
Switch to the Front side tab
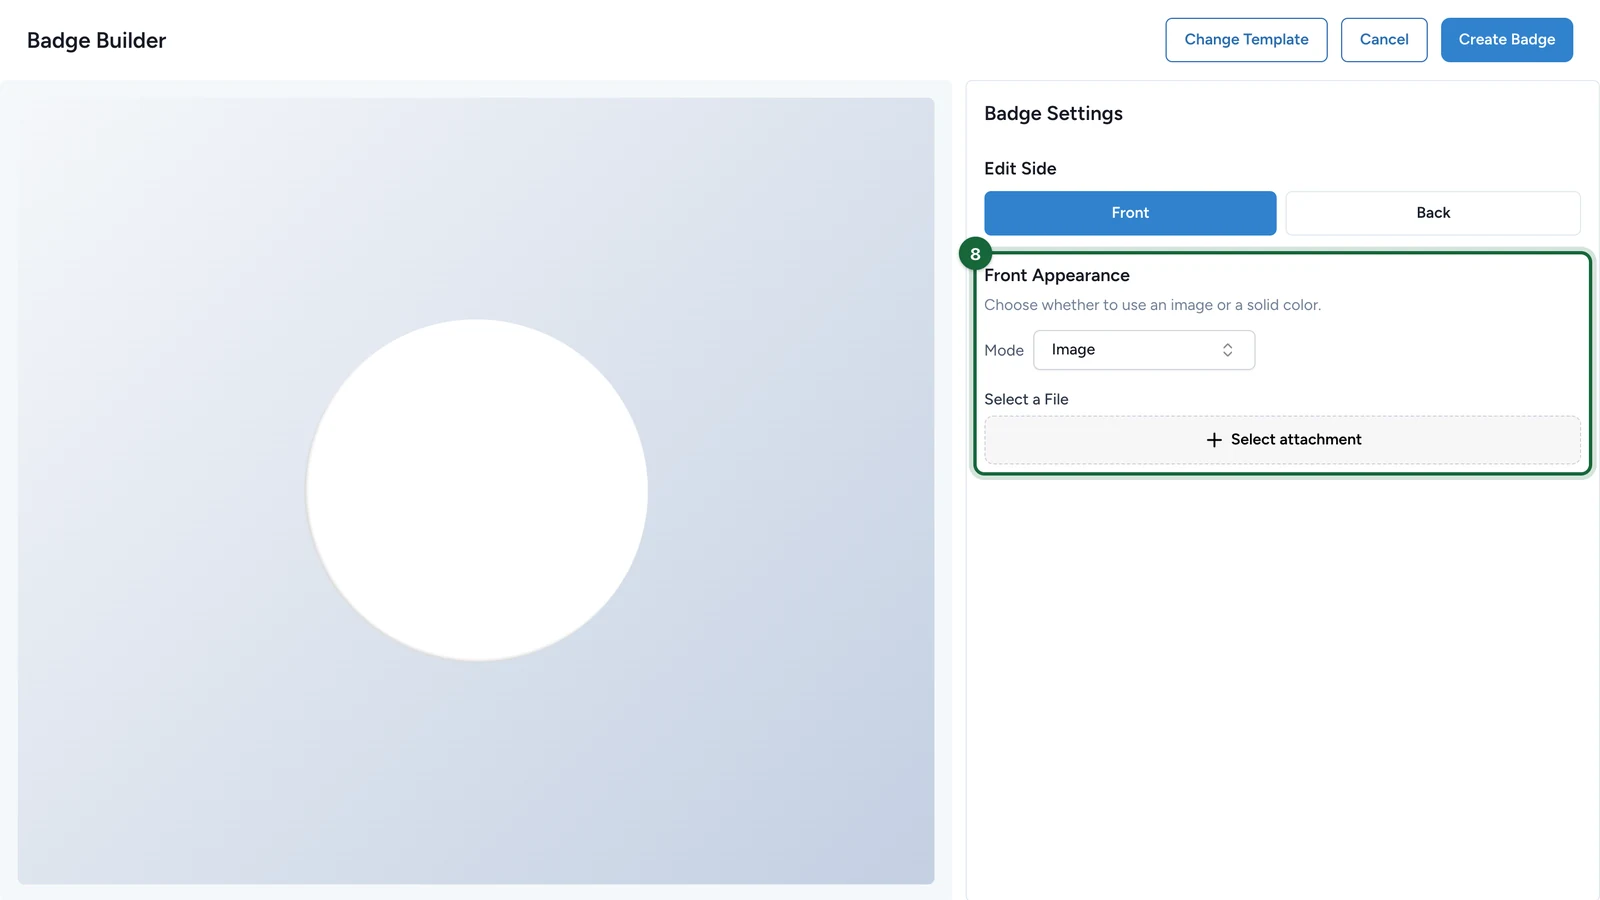[1130, 213]
